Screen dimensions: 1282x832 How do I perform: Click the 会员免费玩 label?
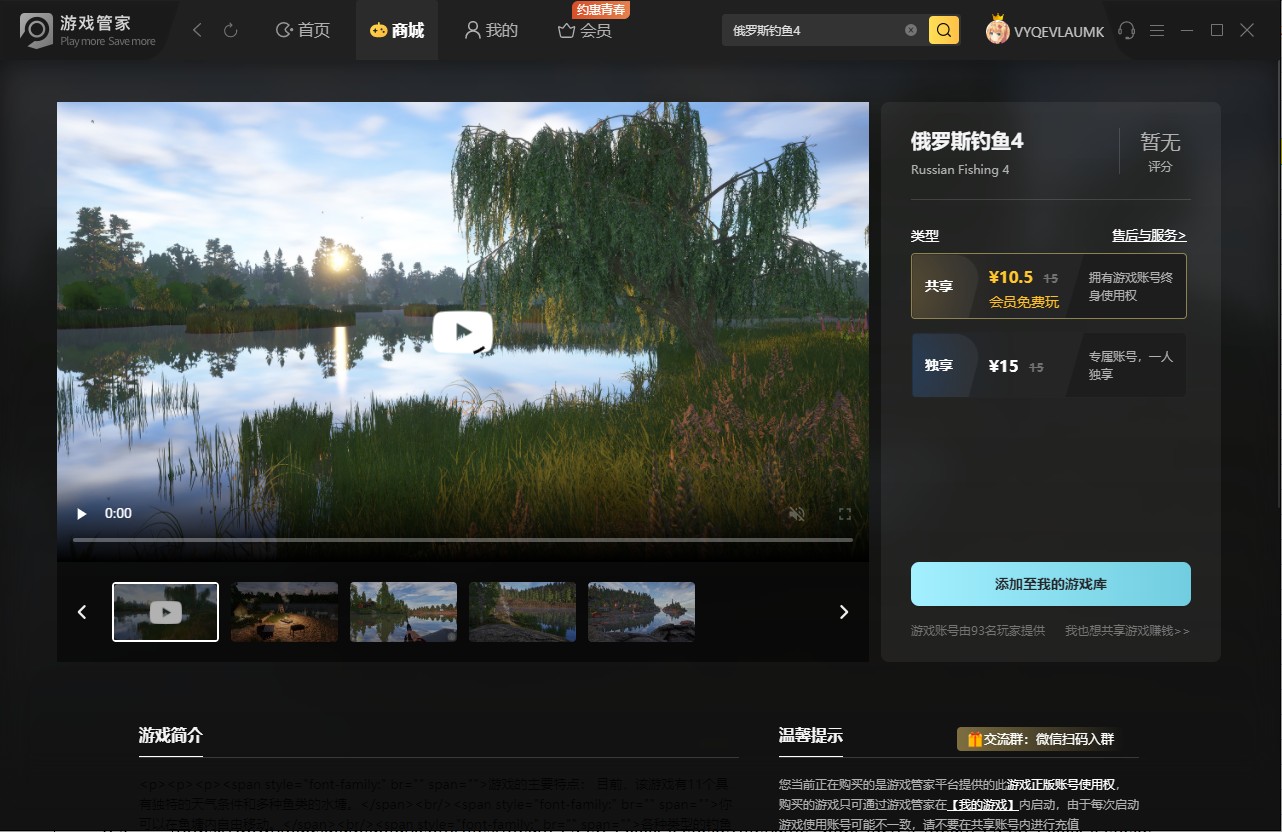(x=1024, y=302)
